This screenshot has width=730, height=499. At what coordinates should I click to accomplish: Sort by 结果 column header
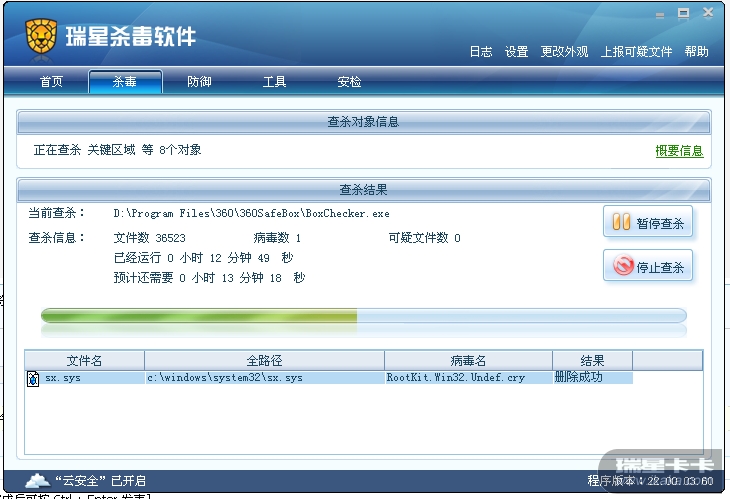(592, 361)
